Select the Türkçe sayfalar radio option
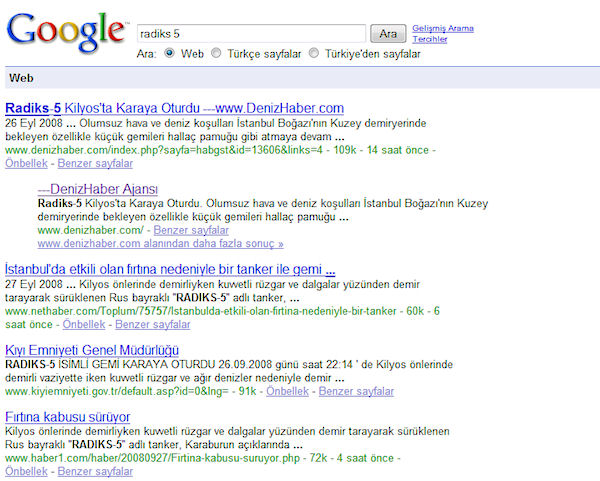600x481 pixels. (x=217, y=53)
